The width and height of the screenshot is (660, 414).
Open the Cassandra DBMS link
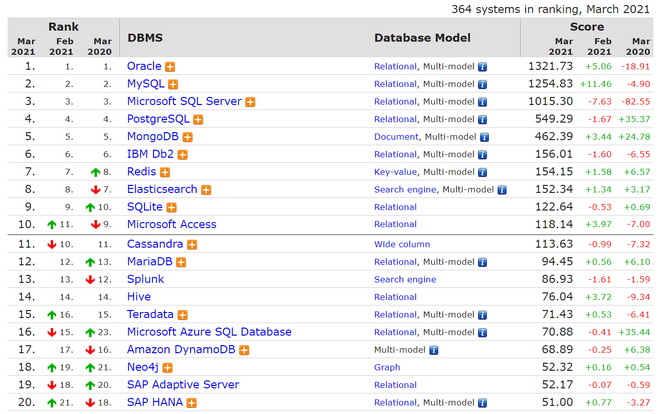point(154,244)
